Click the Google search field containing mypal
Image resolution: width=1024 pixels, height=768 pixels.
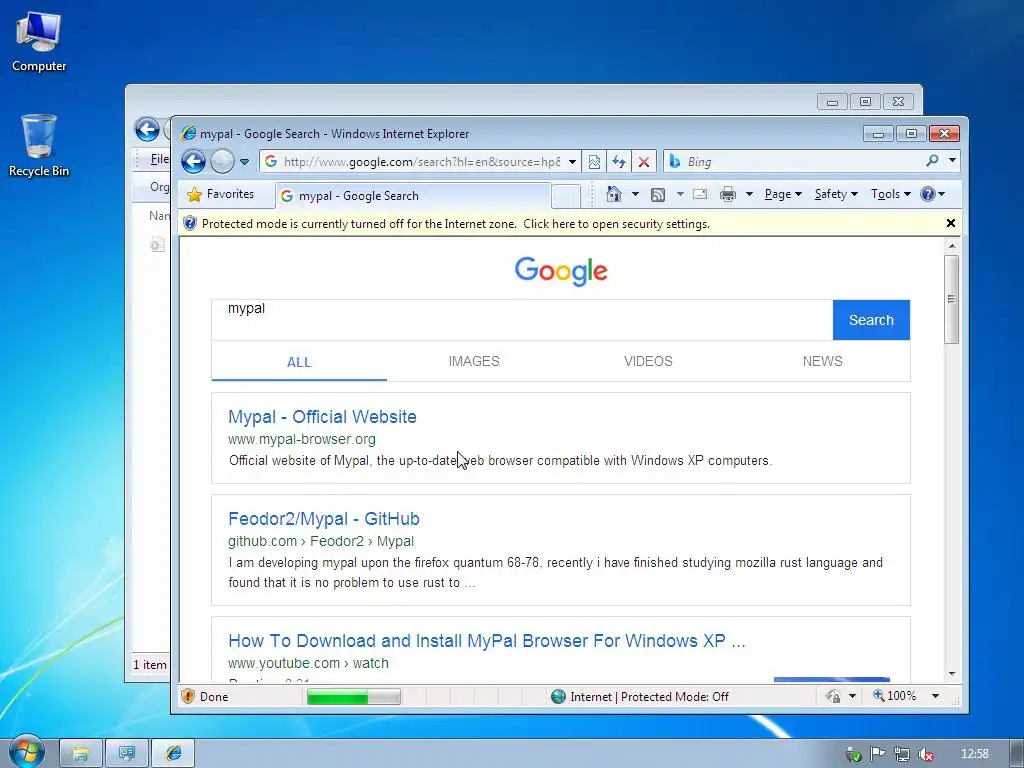tap(522, 320)
